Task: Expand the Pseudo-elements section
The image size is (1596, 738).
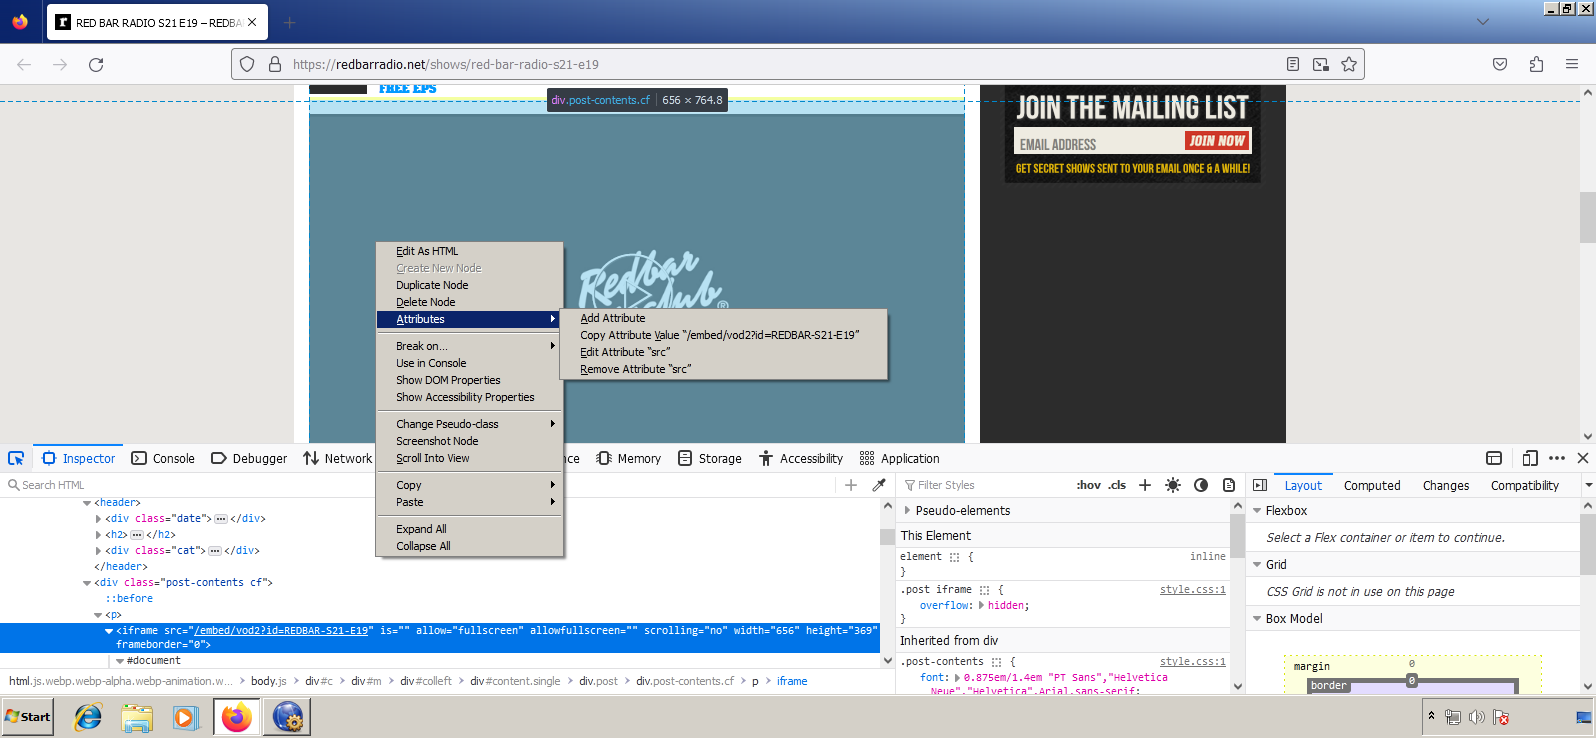Action: [908, 510]
